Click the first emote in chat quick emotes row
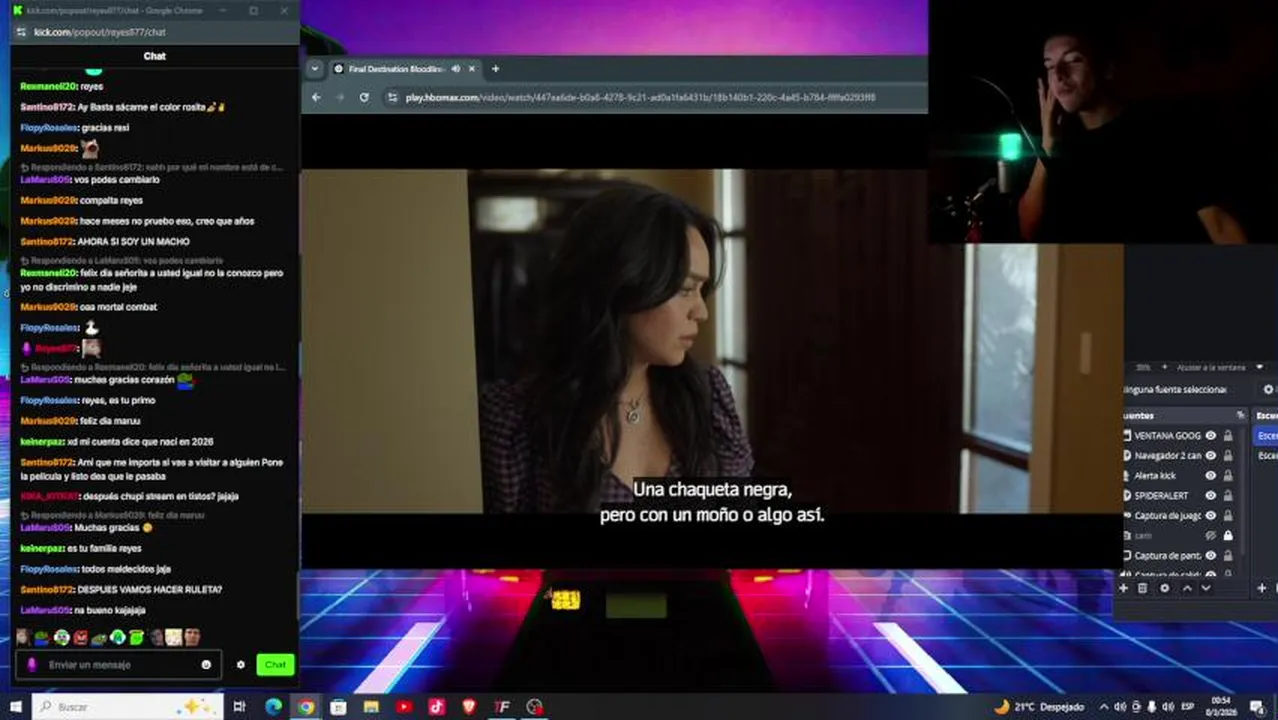This screenshot has width=1278, height=720. point(23,637)
